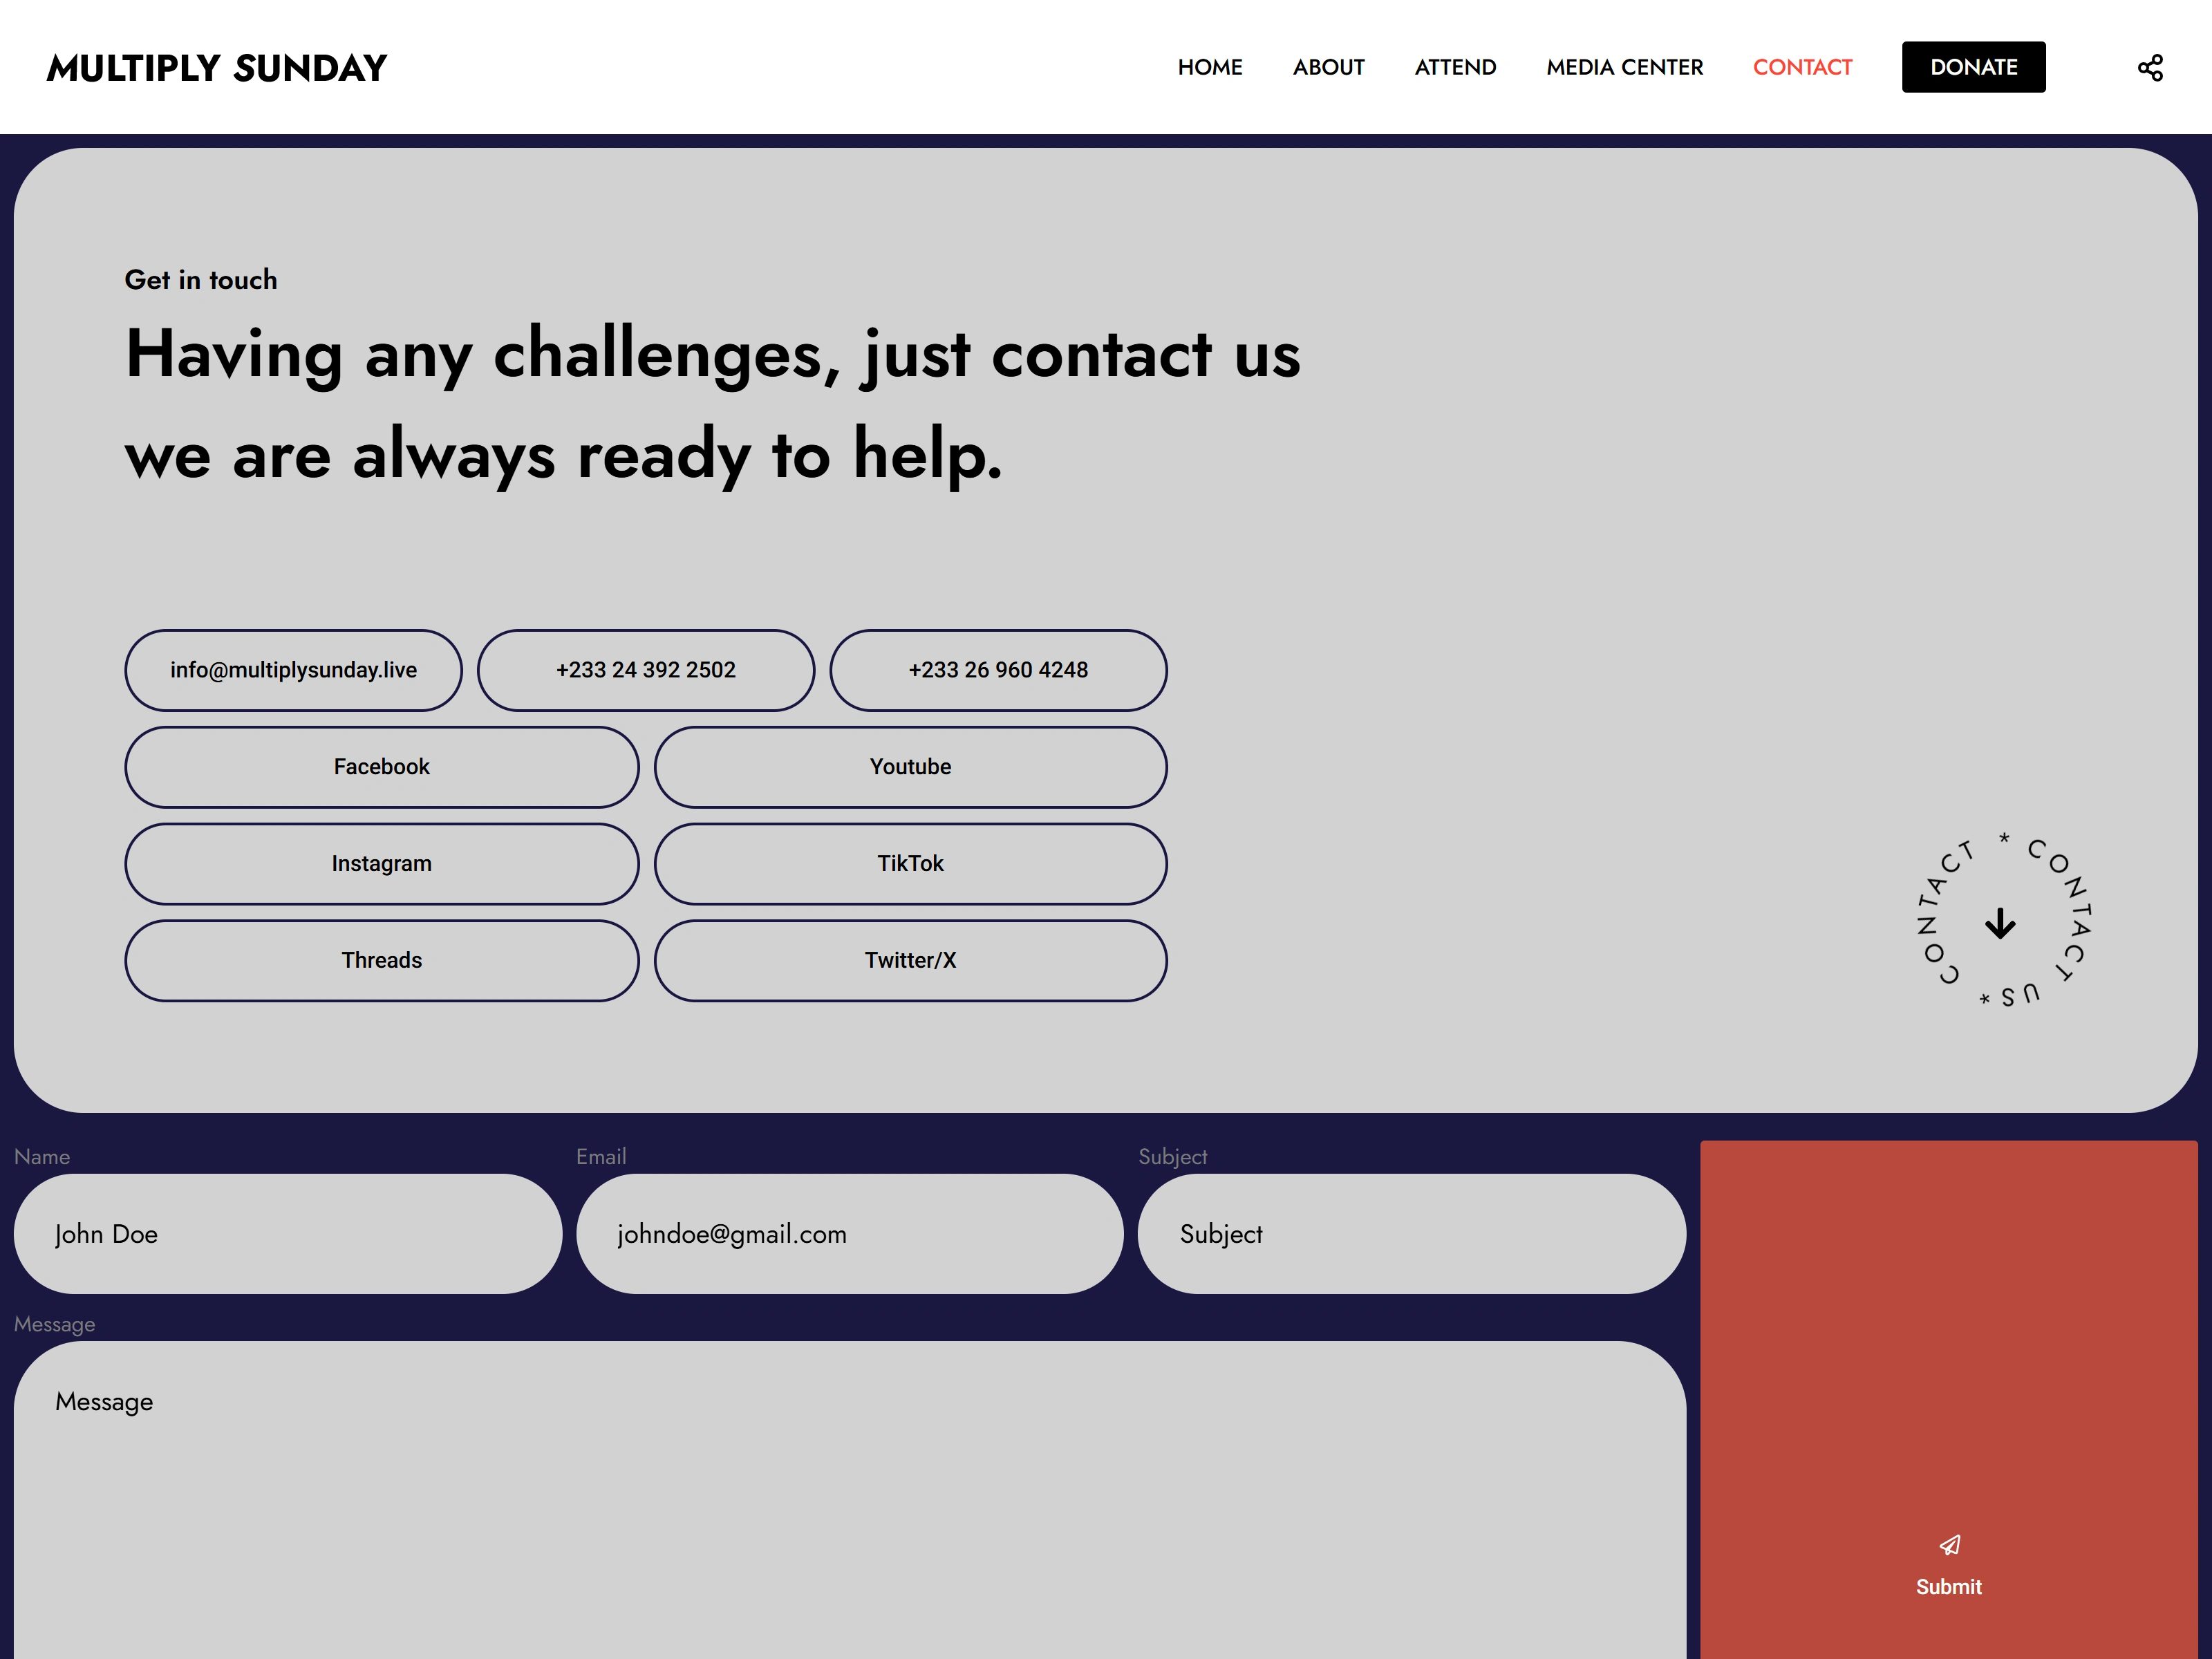Select the HOME menu item

[1209, 66]
